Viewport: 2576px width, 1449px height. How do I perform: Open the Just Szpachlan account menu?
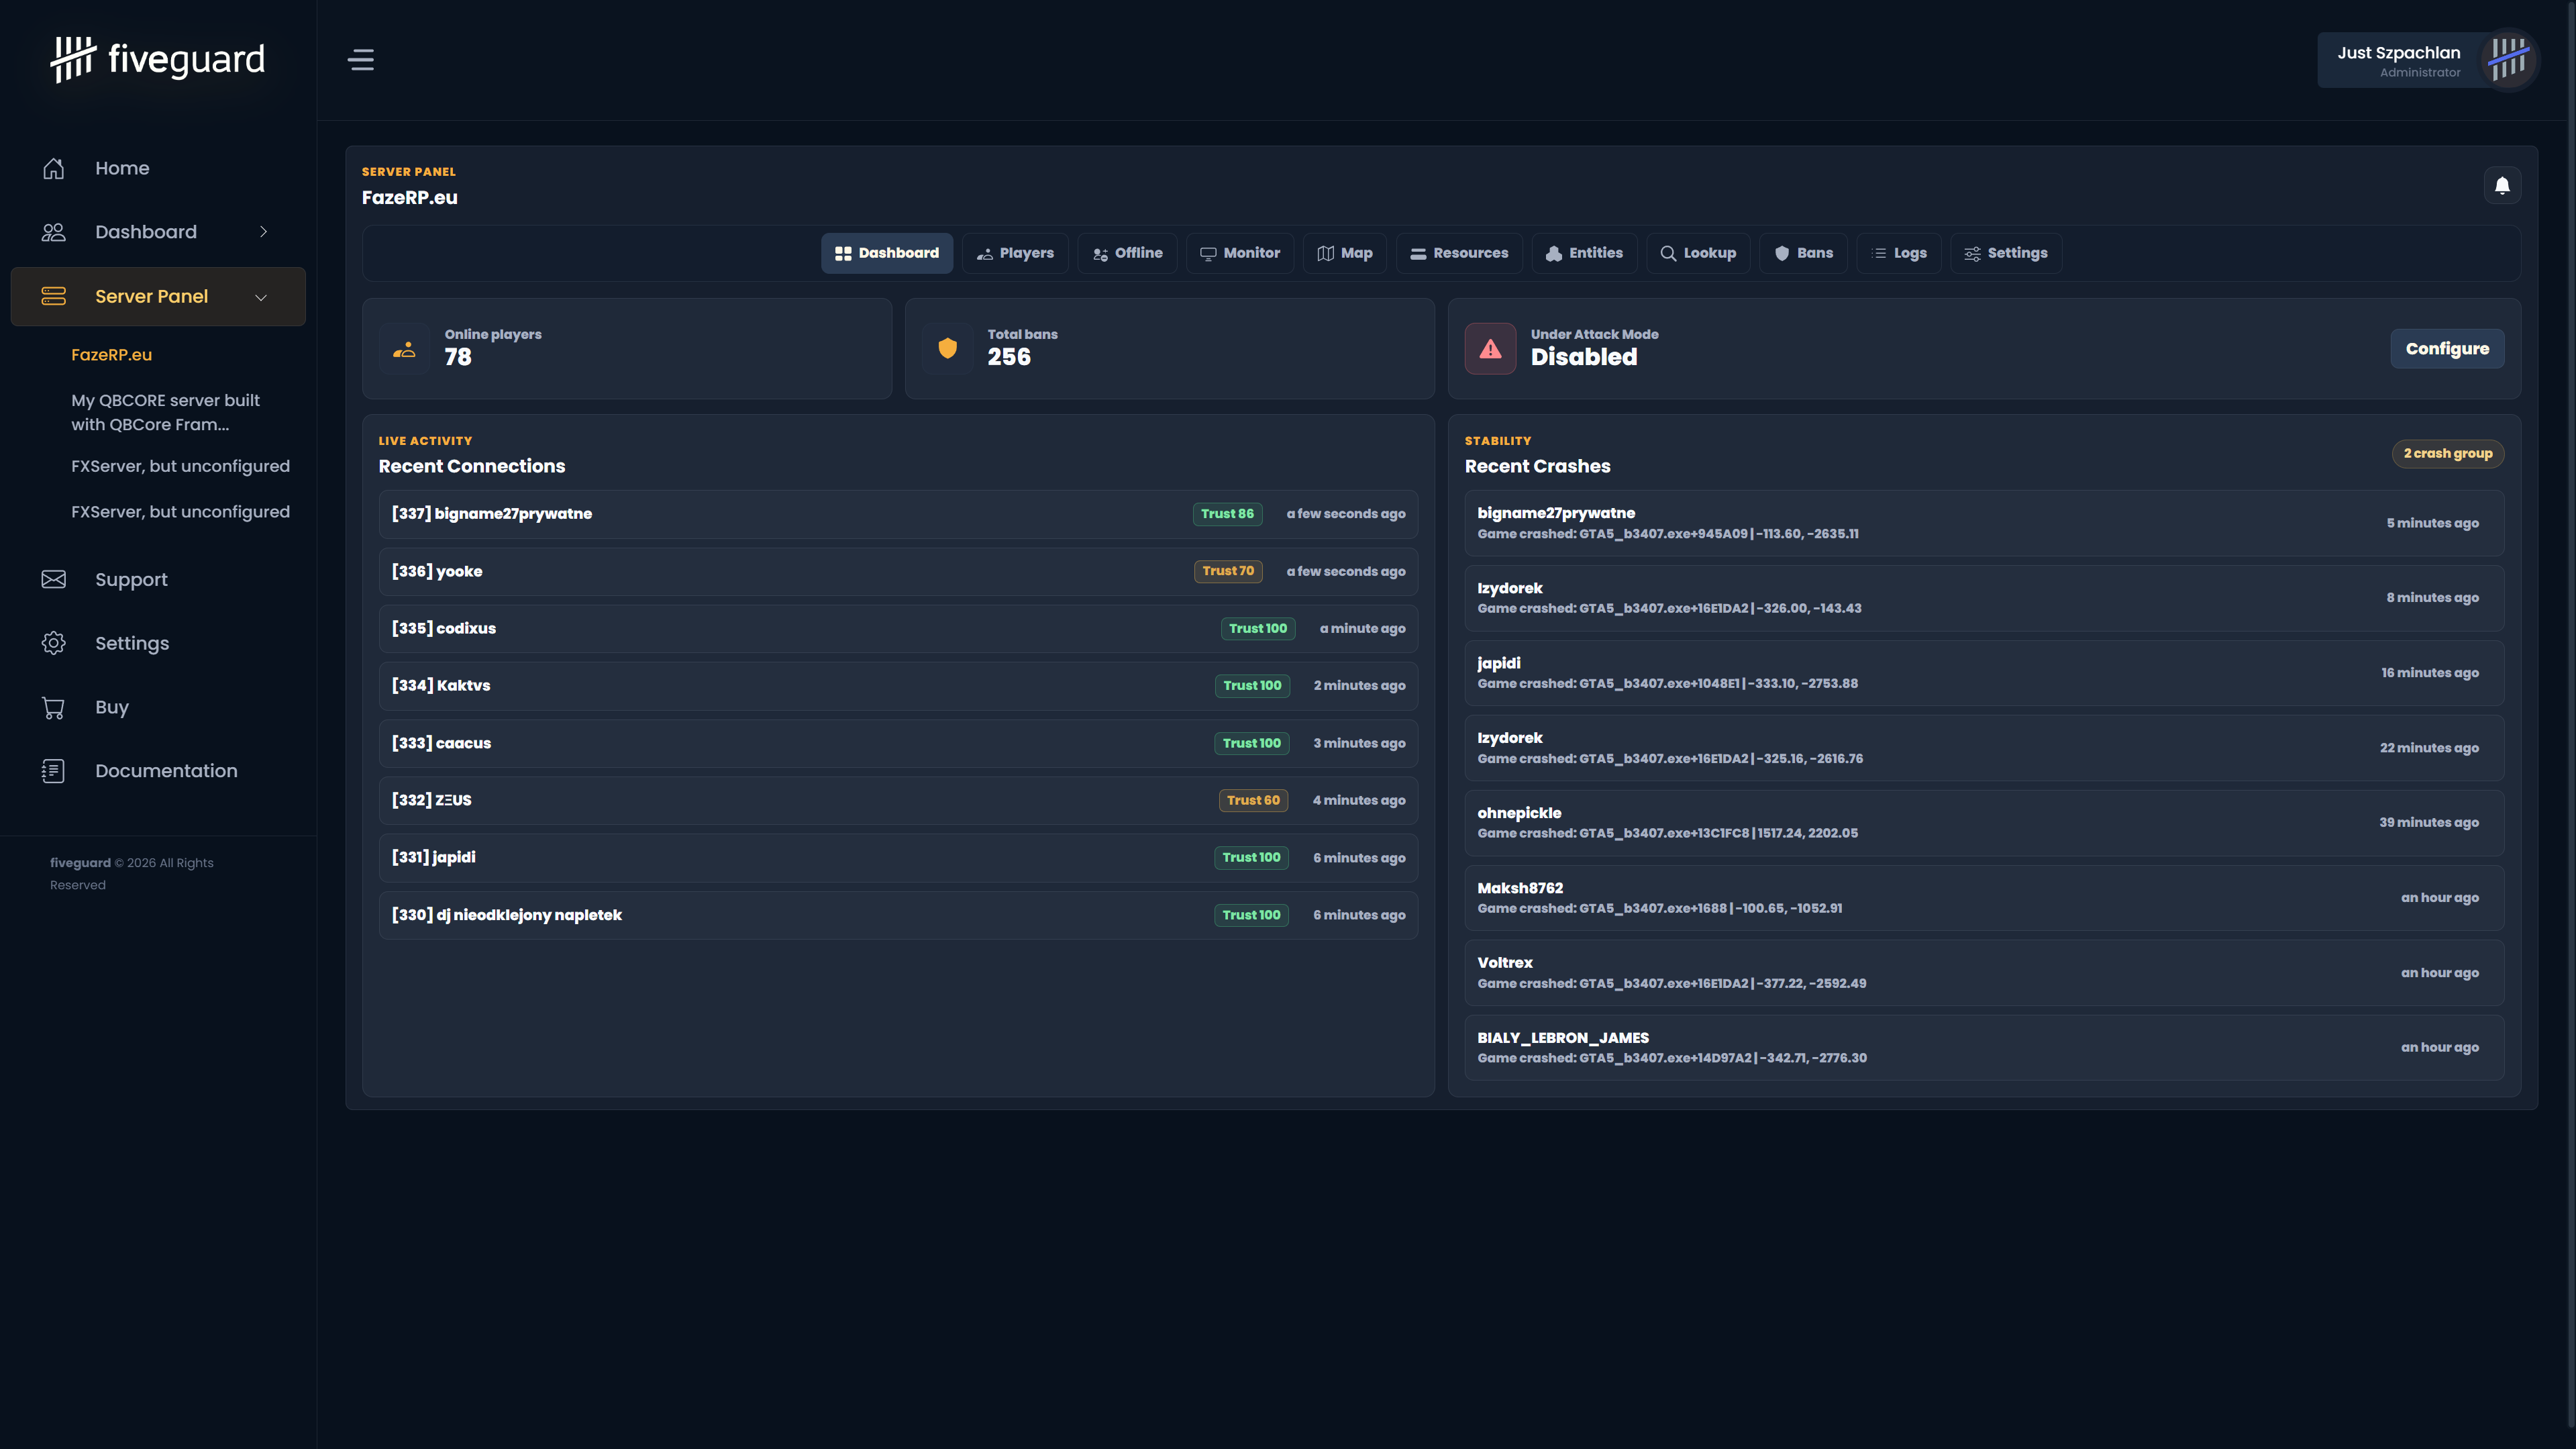[x=2427, y=60]
